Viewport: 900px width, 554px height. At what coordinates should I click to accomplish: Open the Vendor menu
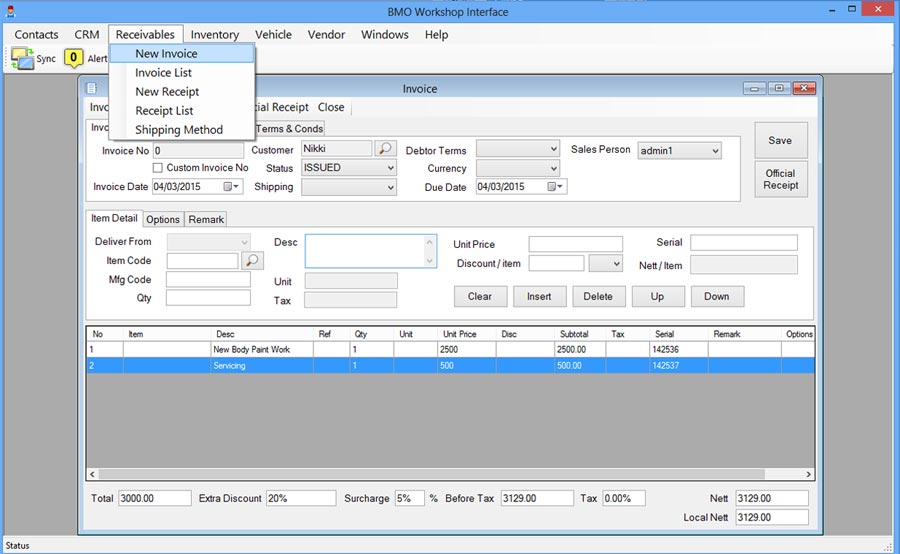click(x=326, y=34)
